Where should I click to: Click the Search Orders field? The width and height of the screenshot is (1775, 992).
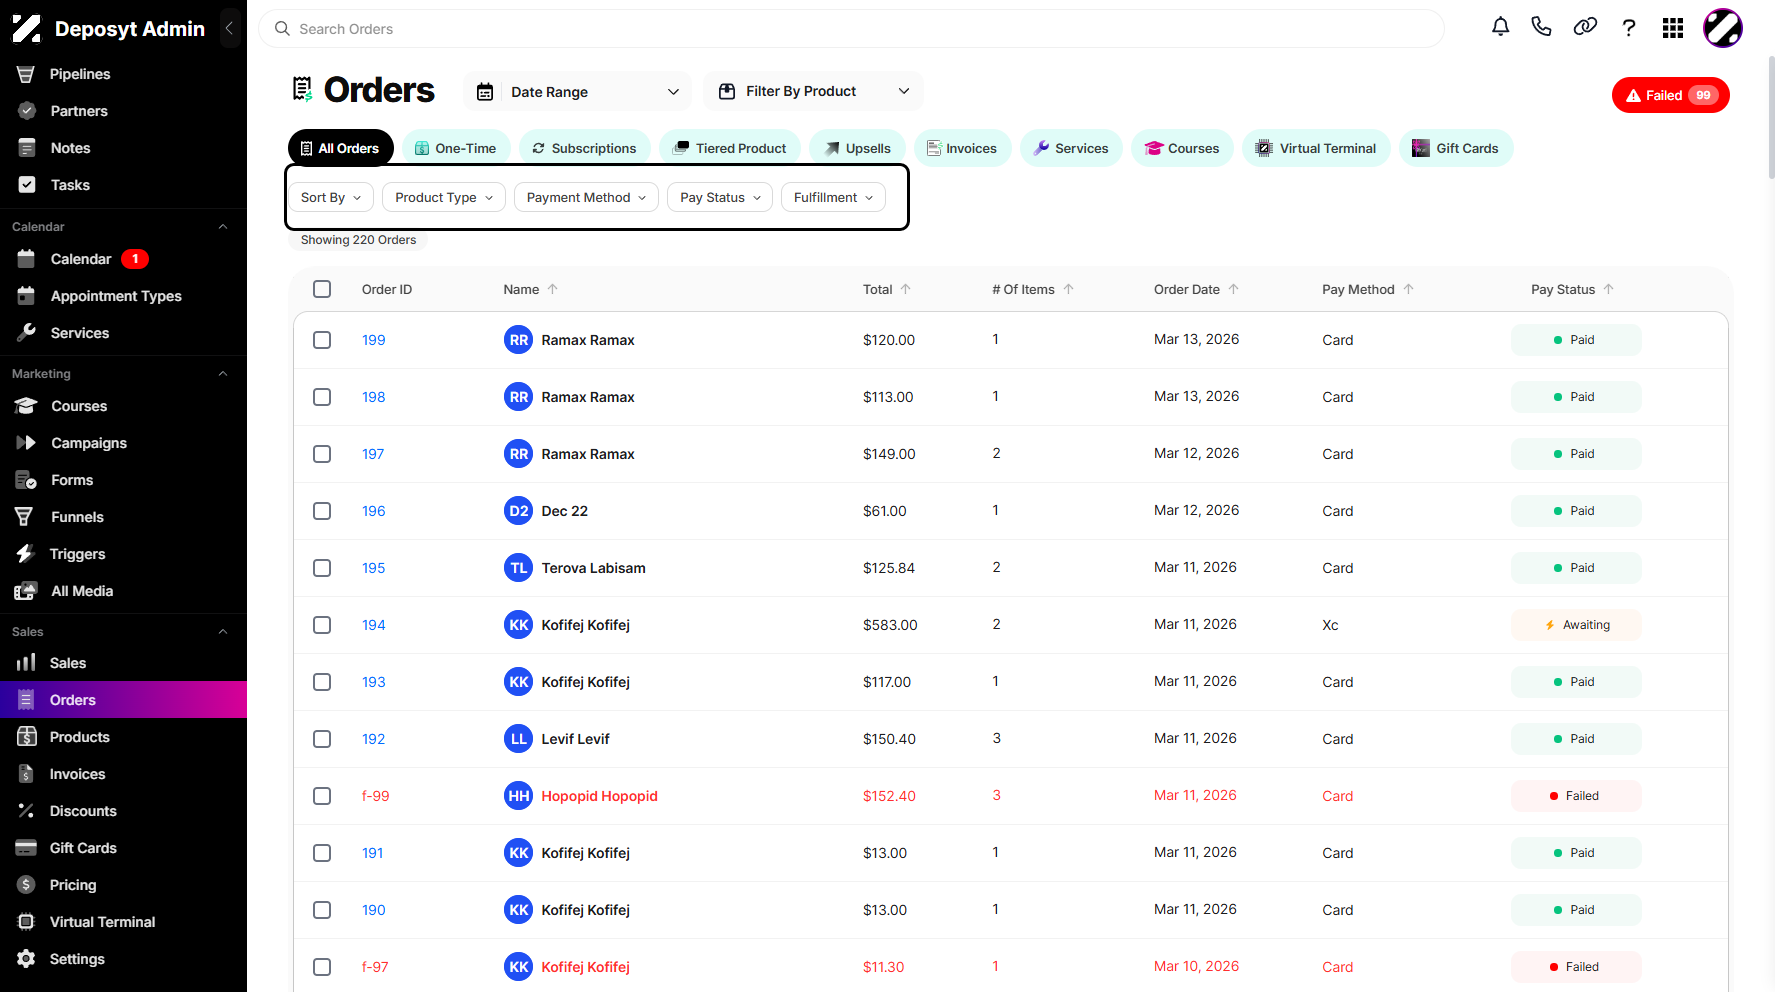[x=851, y=29]
